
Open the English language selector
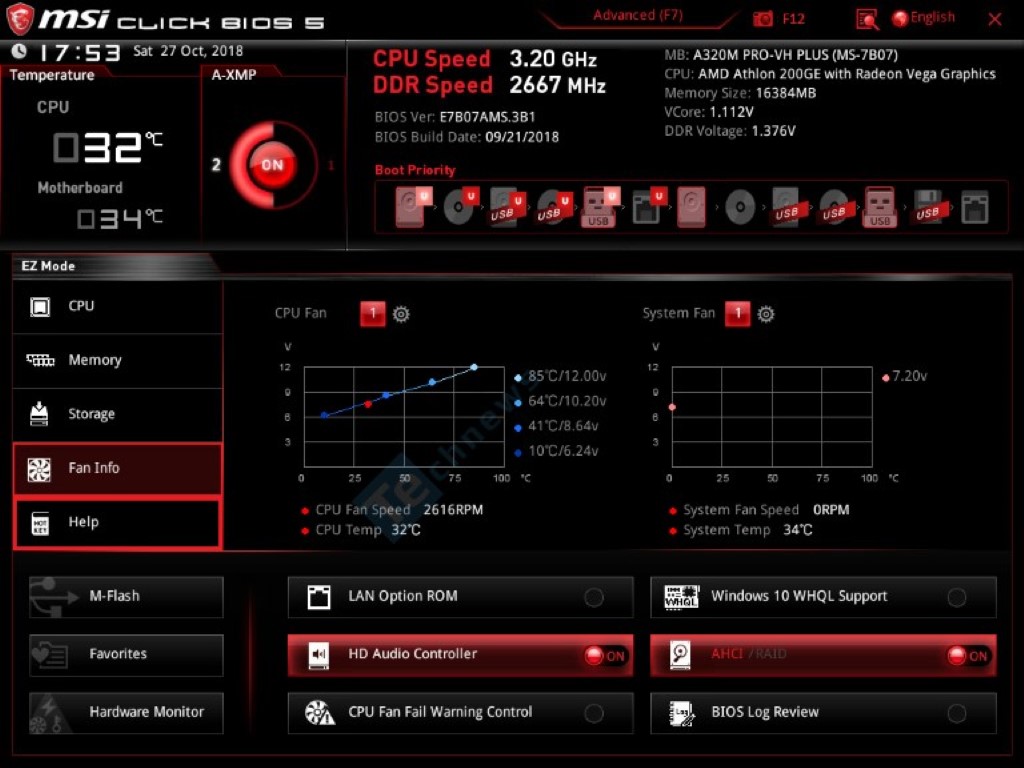924,18
